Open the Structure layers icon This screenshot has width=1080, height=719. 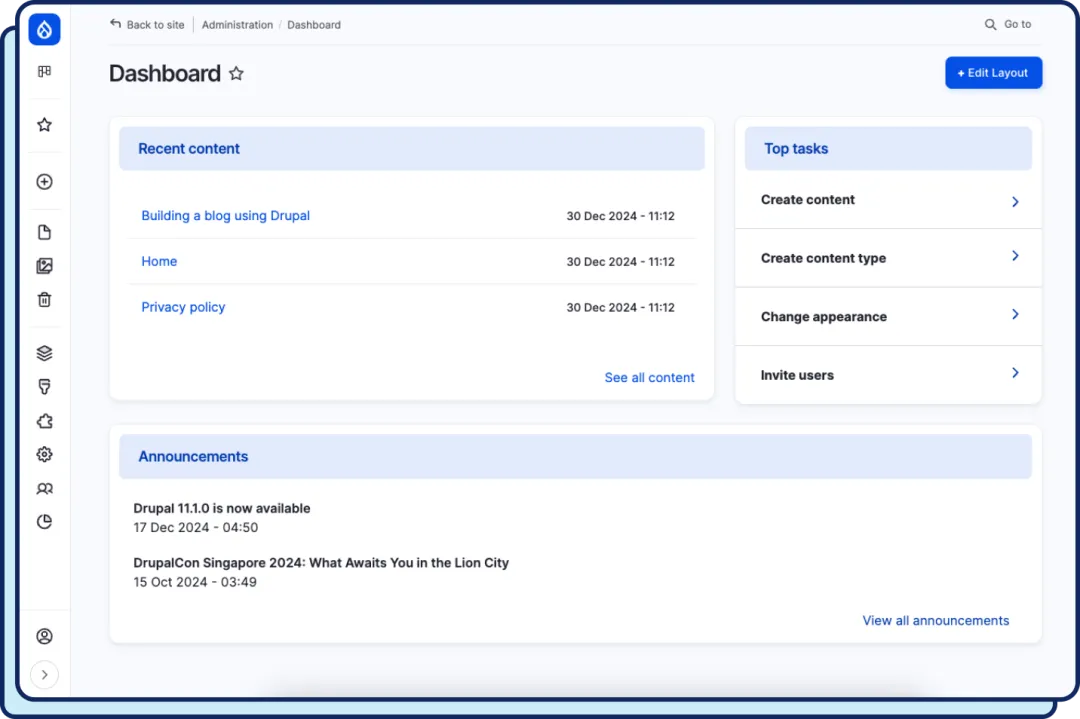click(x=44, y=352)
